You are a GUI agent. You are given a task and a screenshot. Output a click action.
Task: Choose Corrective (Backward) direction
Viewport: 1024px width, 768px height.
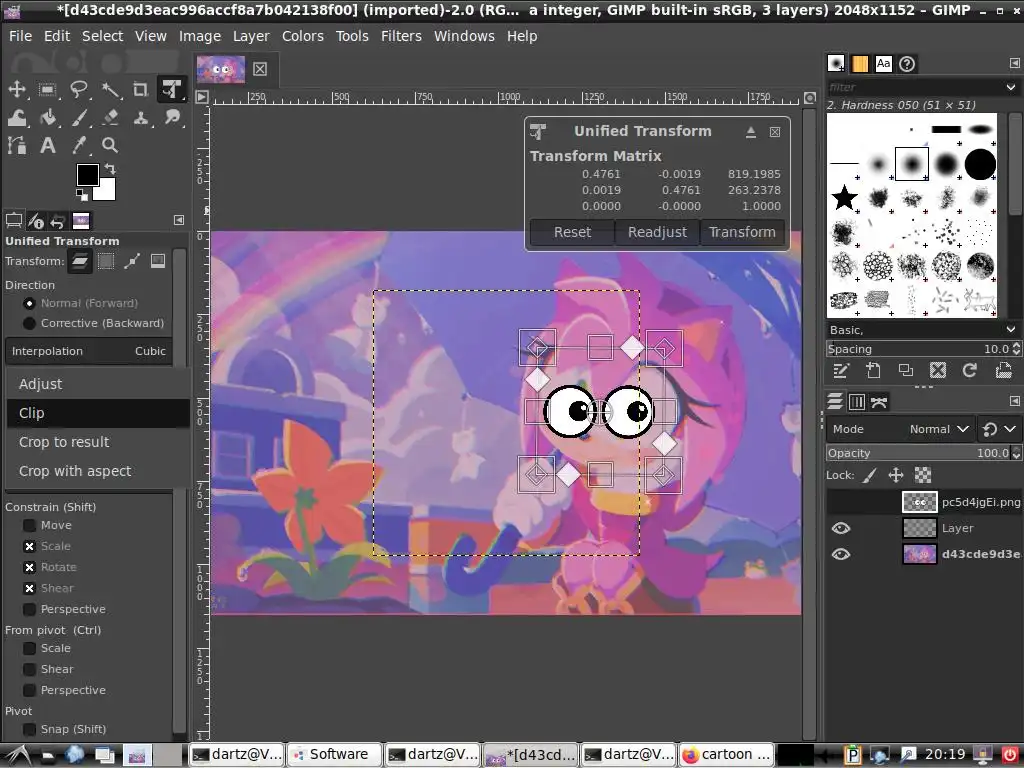click(93, 323)
